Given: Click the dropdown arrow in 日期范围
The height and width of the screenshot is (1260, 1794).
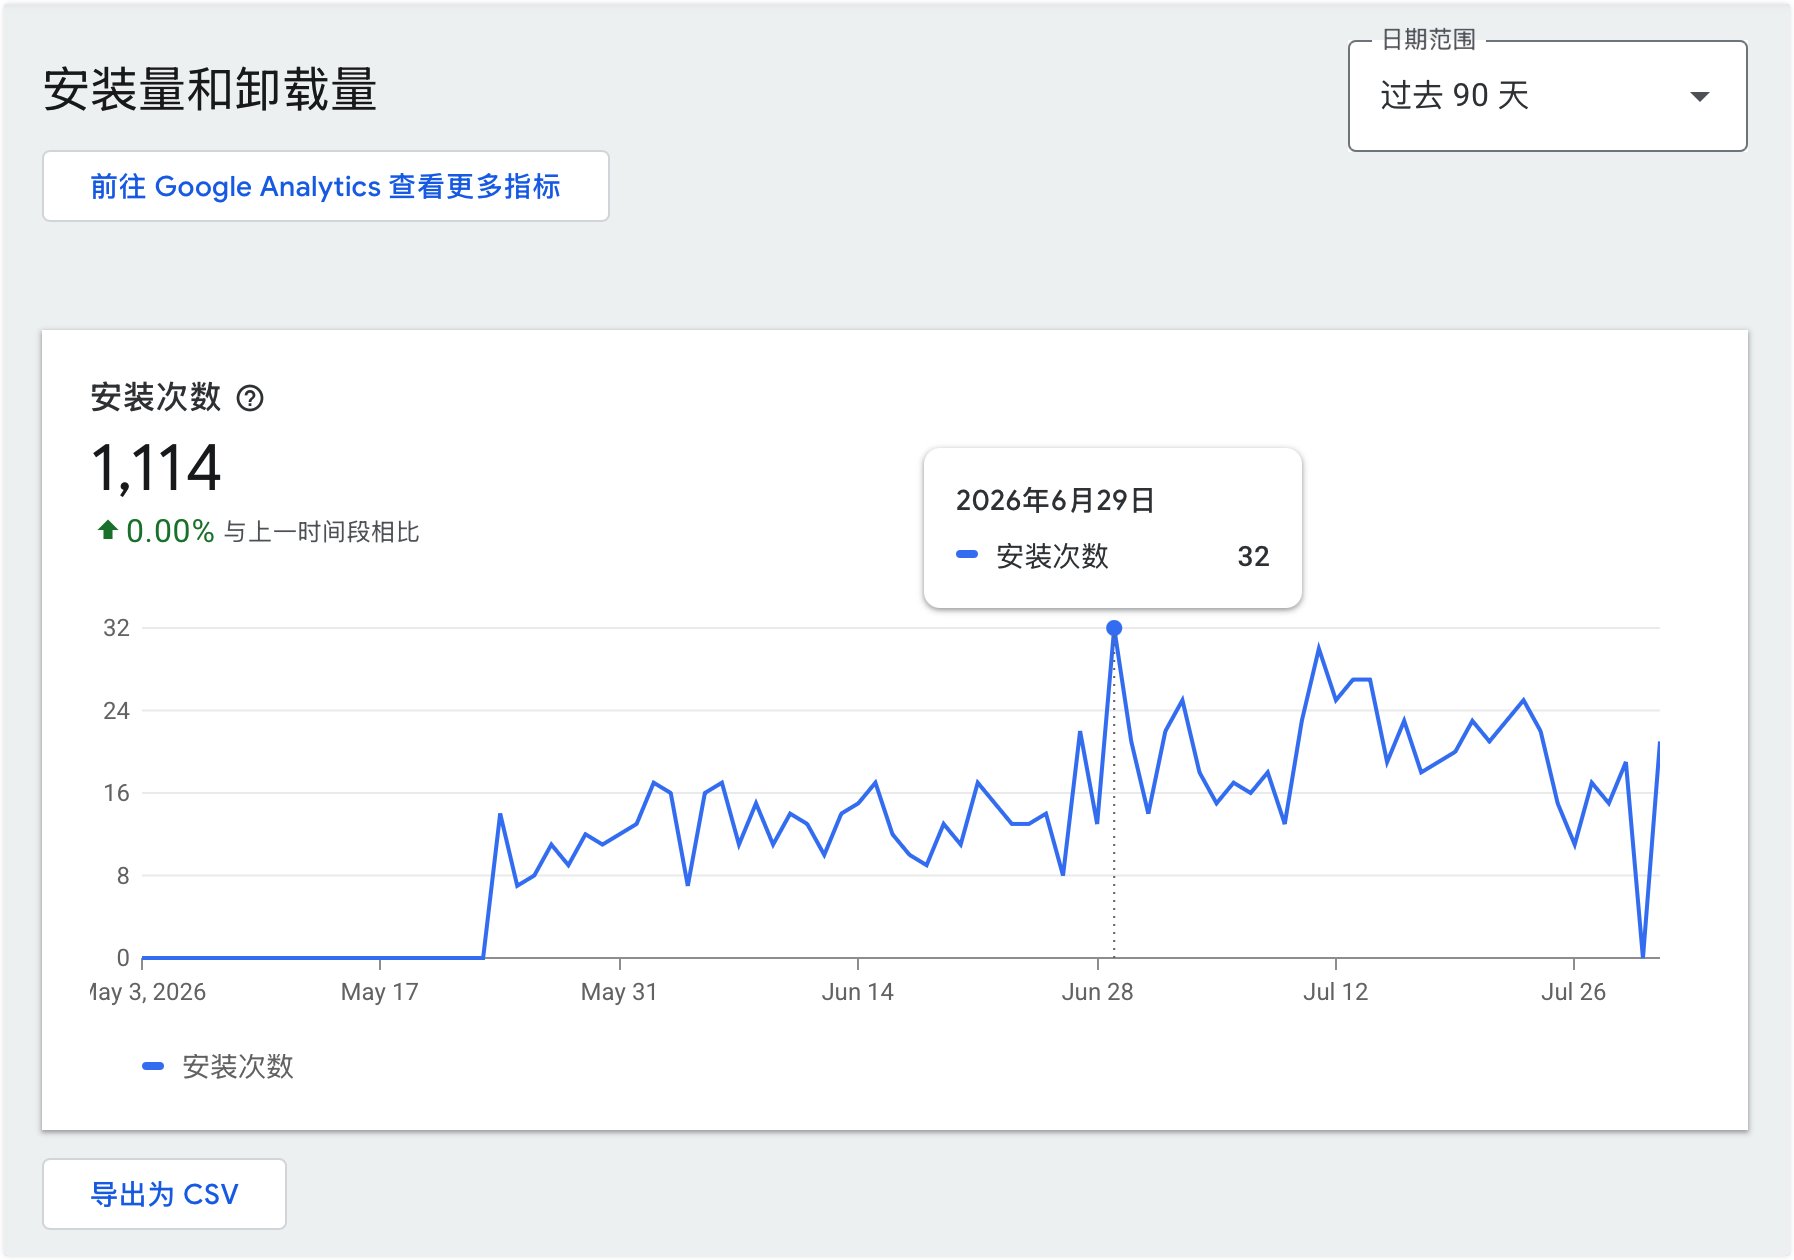Looking at the screenshot, I should tap(1699, 96).
